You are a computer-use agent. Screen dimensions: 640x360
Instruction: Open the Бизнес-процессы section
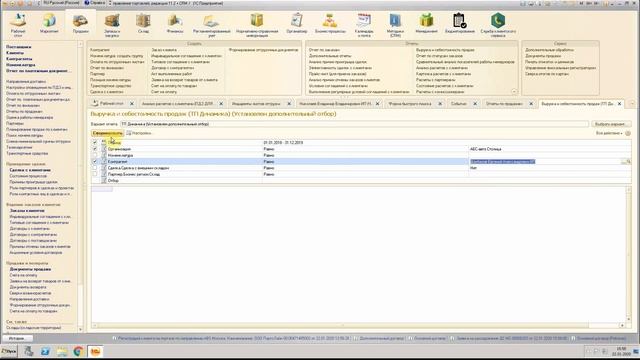click(330, 23)
